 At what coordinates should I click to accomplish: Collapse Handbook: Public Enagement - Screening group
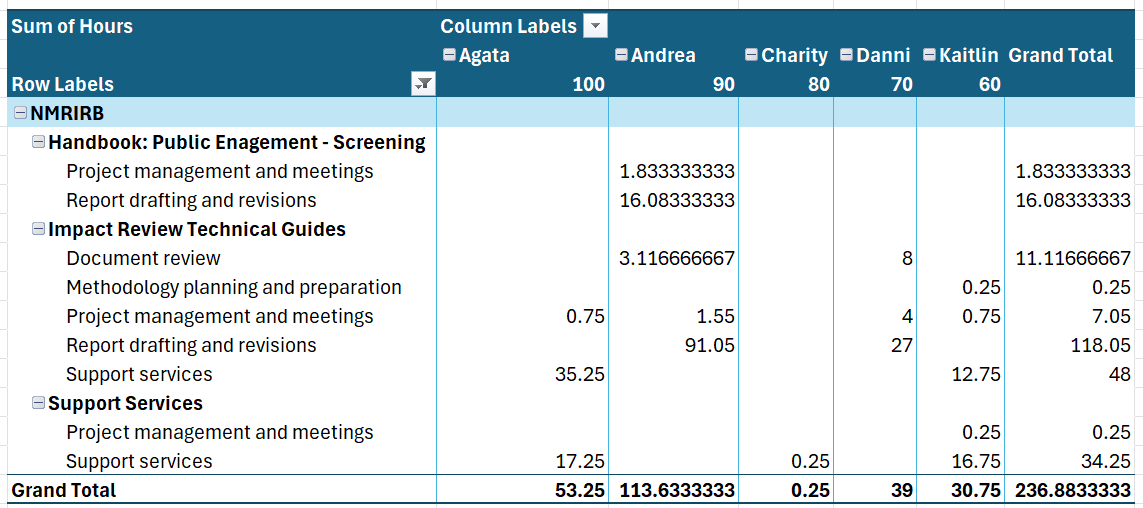pos(39,143)
